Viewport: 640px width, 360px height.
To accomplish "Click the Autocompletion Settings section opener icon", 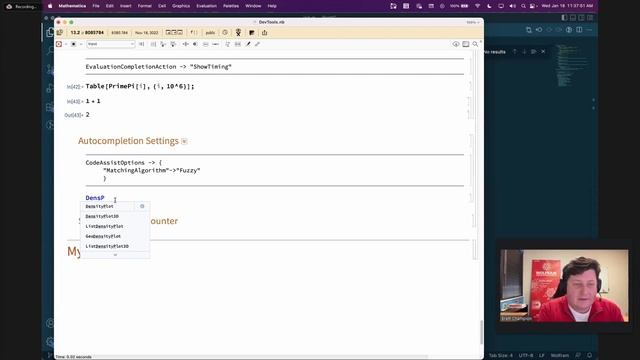I will pyautogui.click(x=184, y=141).
